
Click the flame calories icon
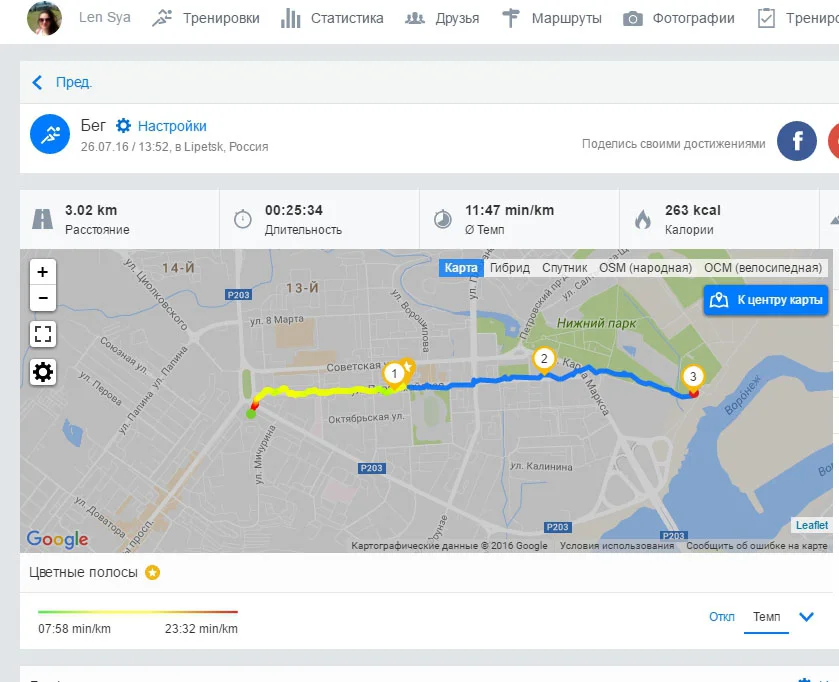[x=643, y=219]
